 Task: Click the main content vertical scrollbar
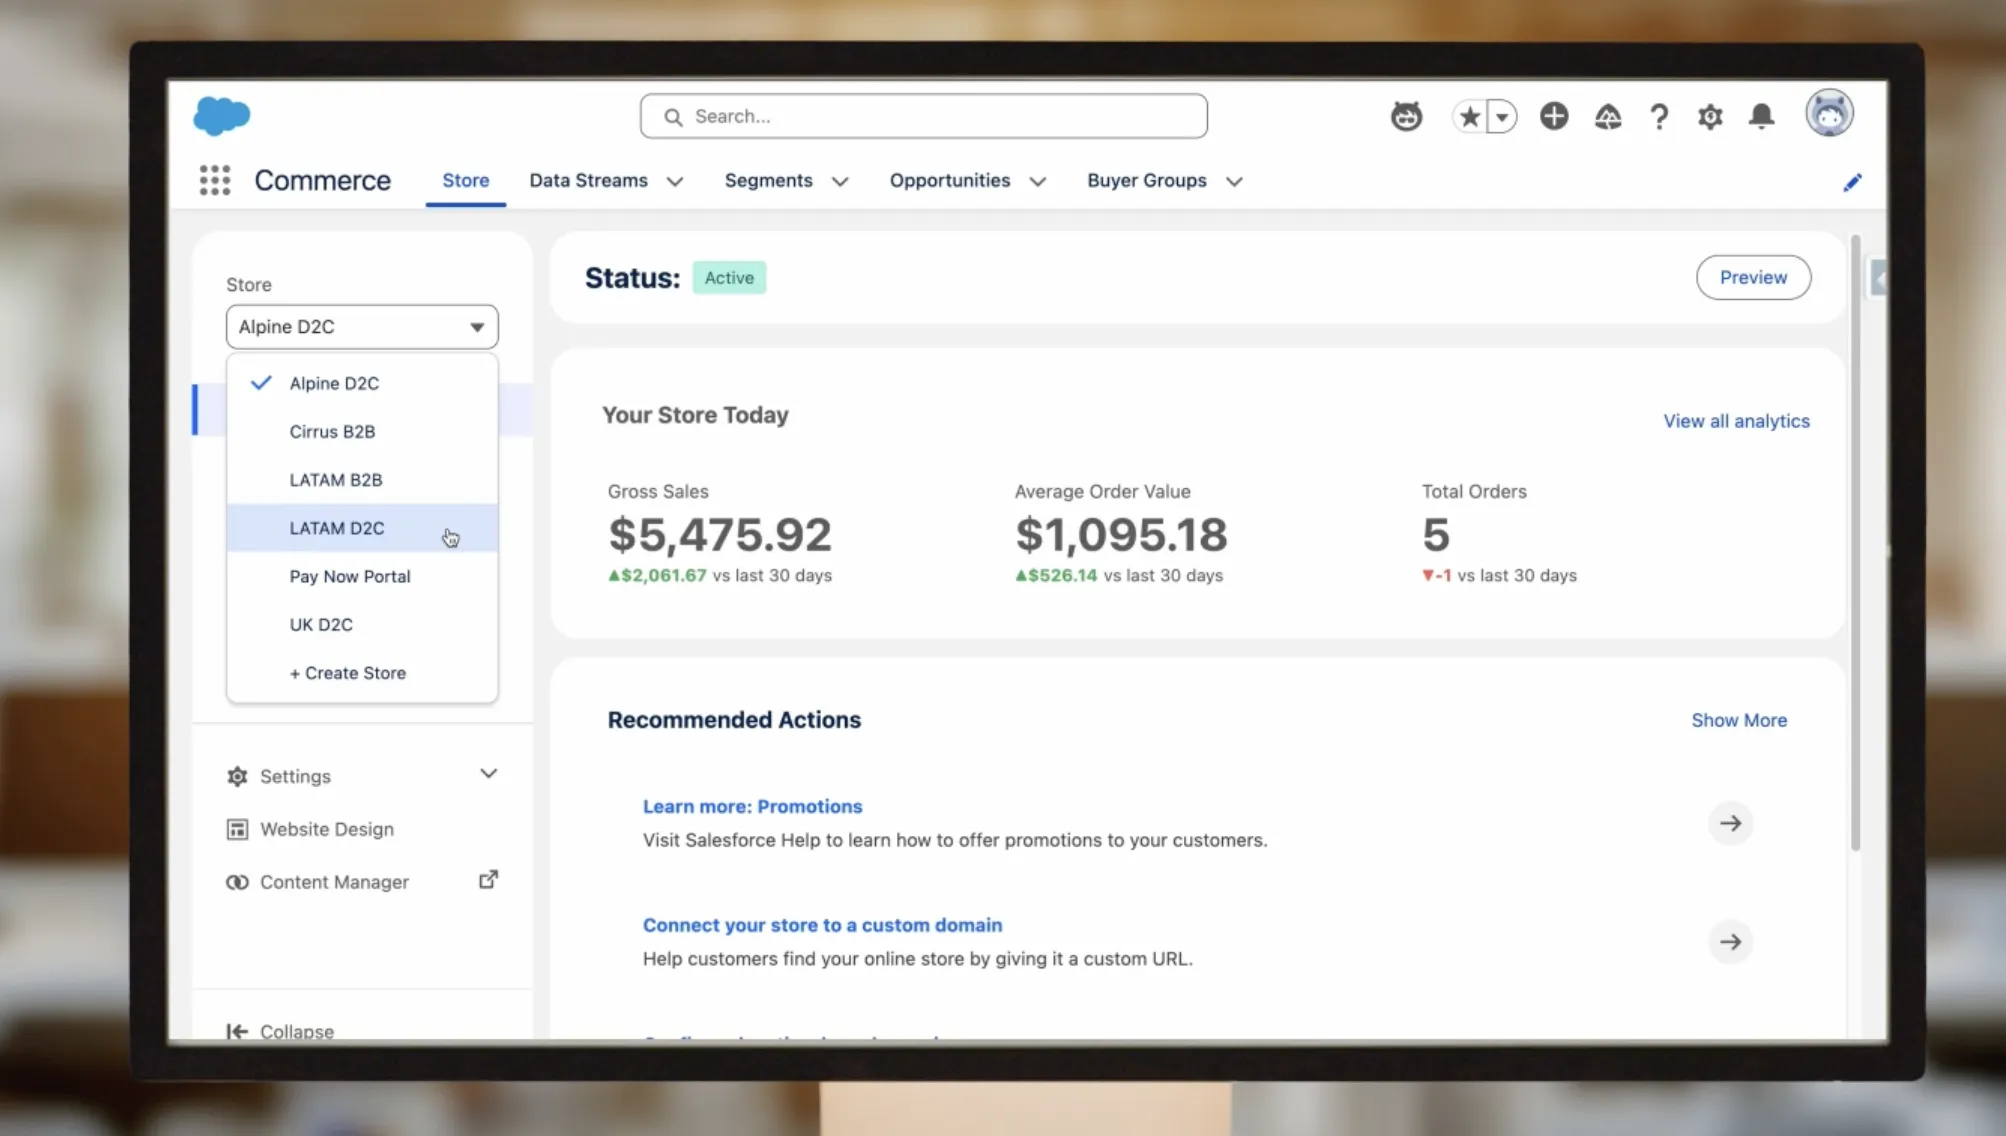(x=1856, y=543)
